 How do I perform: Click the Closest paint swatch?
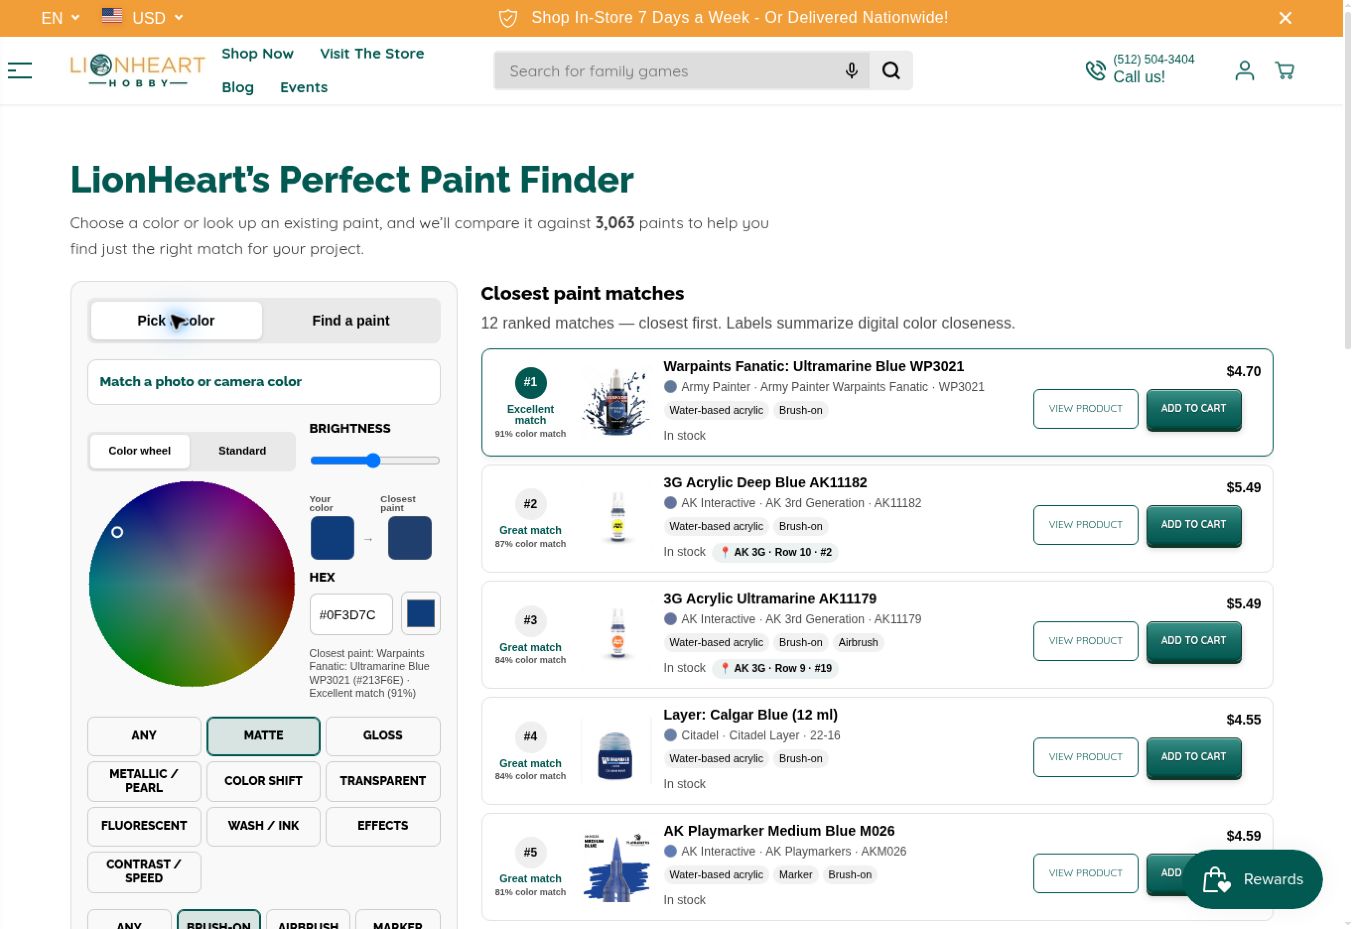410,538
